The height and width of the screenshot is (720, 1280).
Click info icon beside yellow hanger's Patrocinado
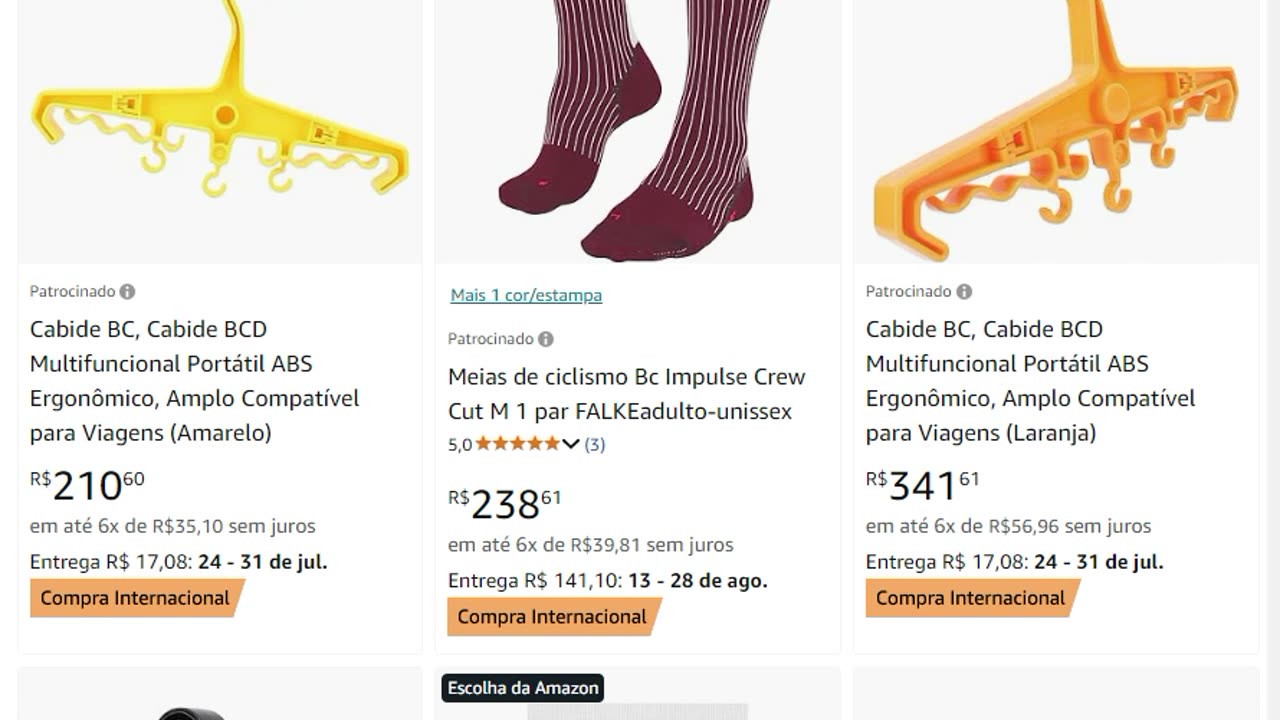tap(127, 292)
